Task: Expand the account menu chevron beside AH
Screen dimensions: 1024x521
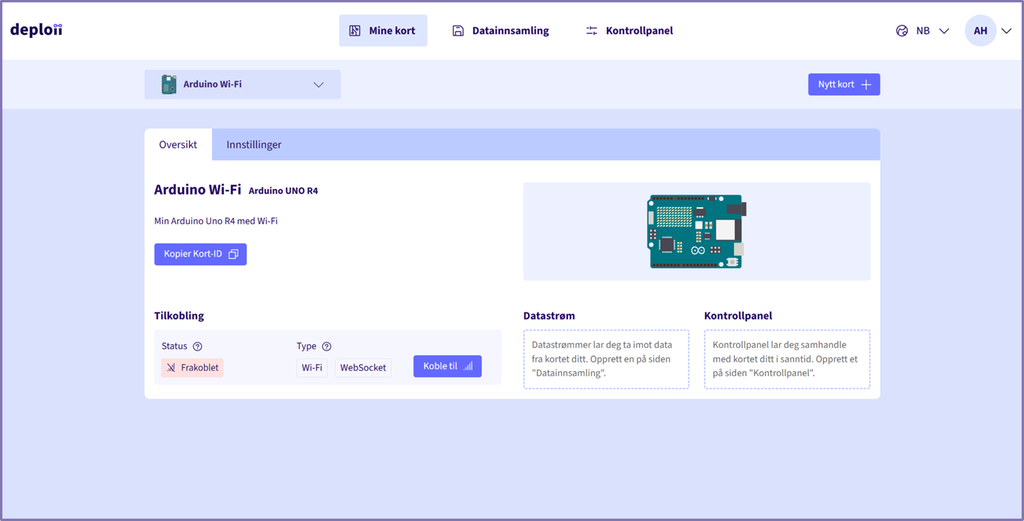Action: pos(1006,31)
